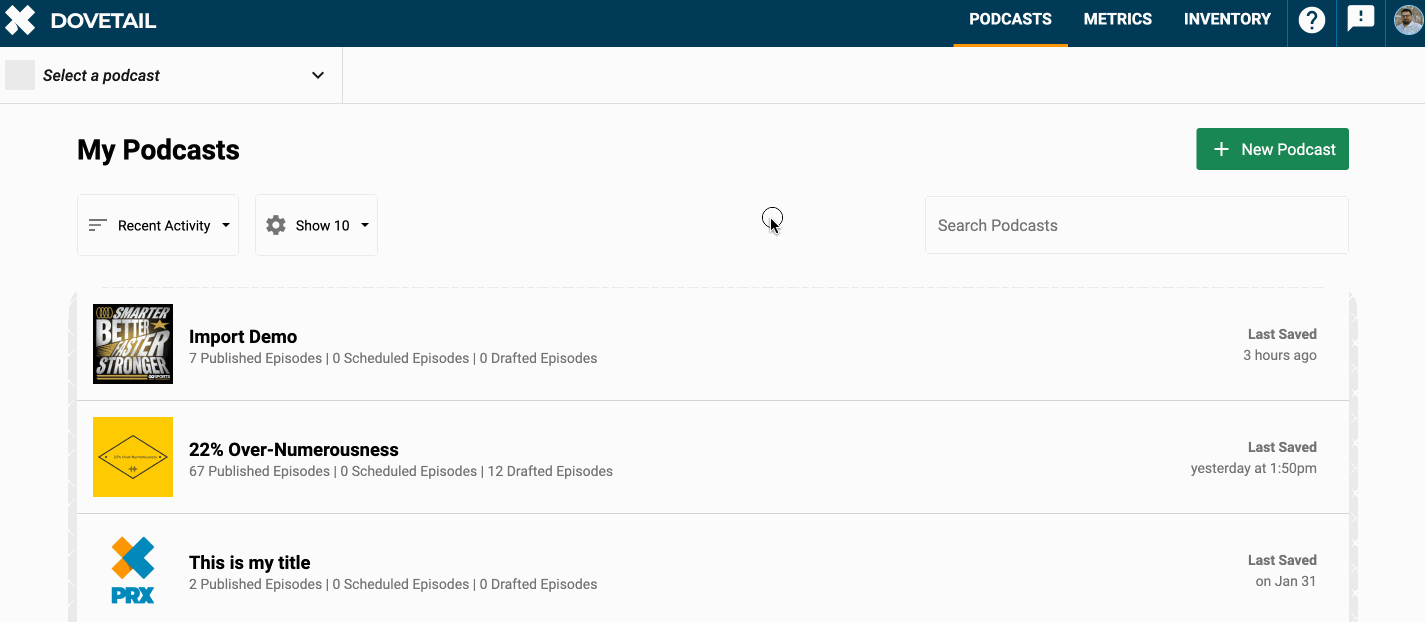Click the Dovetail X logo icon
The width and height of the screenshot is (1425, 622).
pos(20,20)
